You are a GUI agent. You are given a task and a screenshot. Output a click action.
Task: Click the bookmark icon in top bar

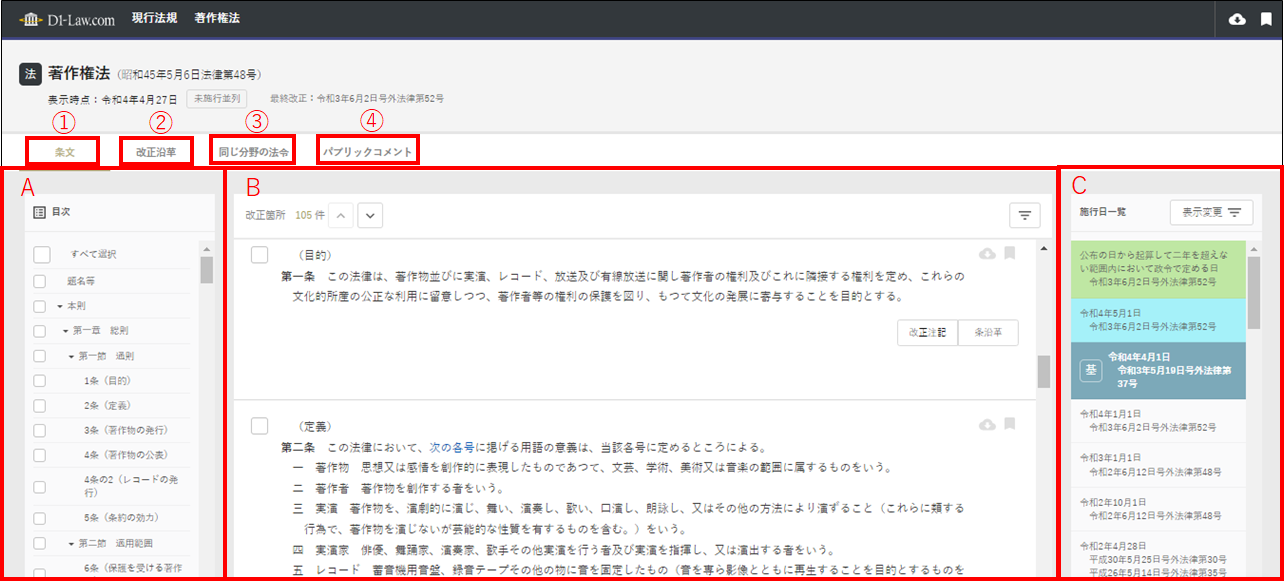pos(1265,19)
